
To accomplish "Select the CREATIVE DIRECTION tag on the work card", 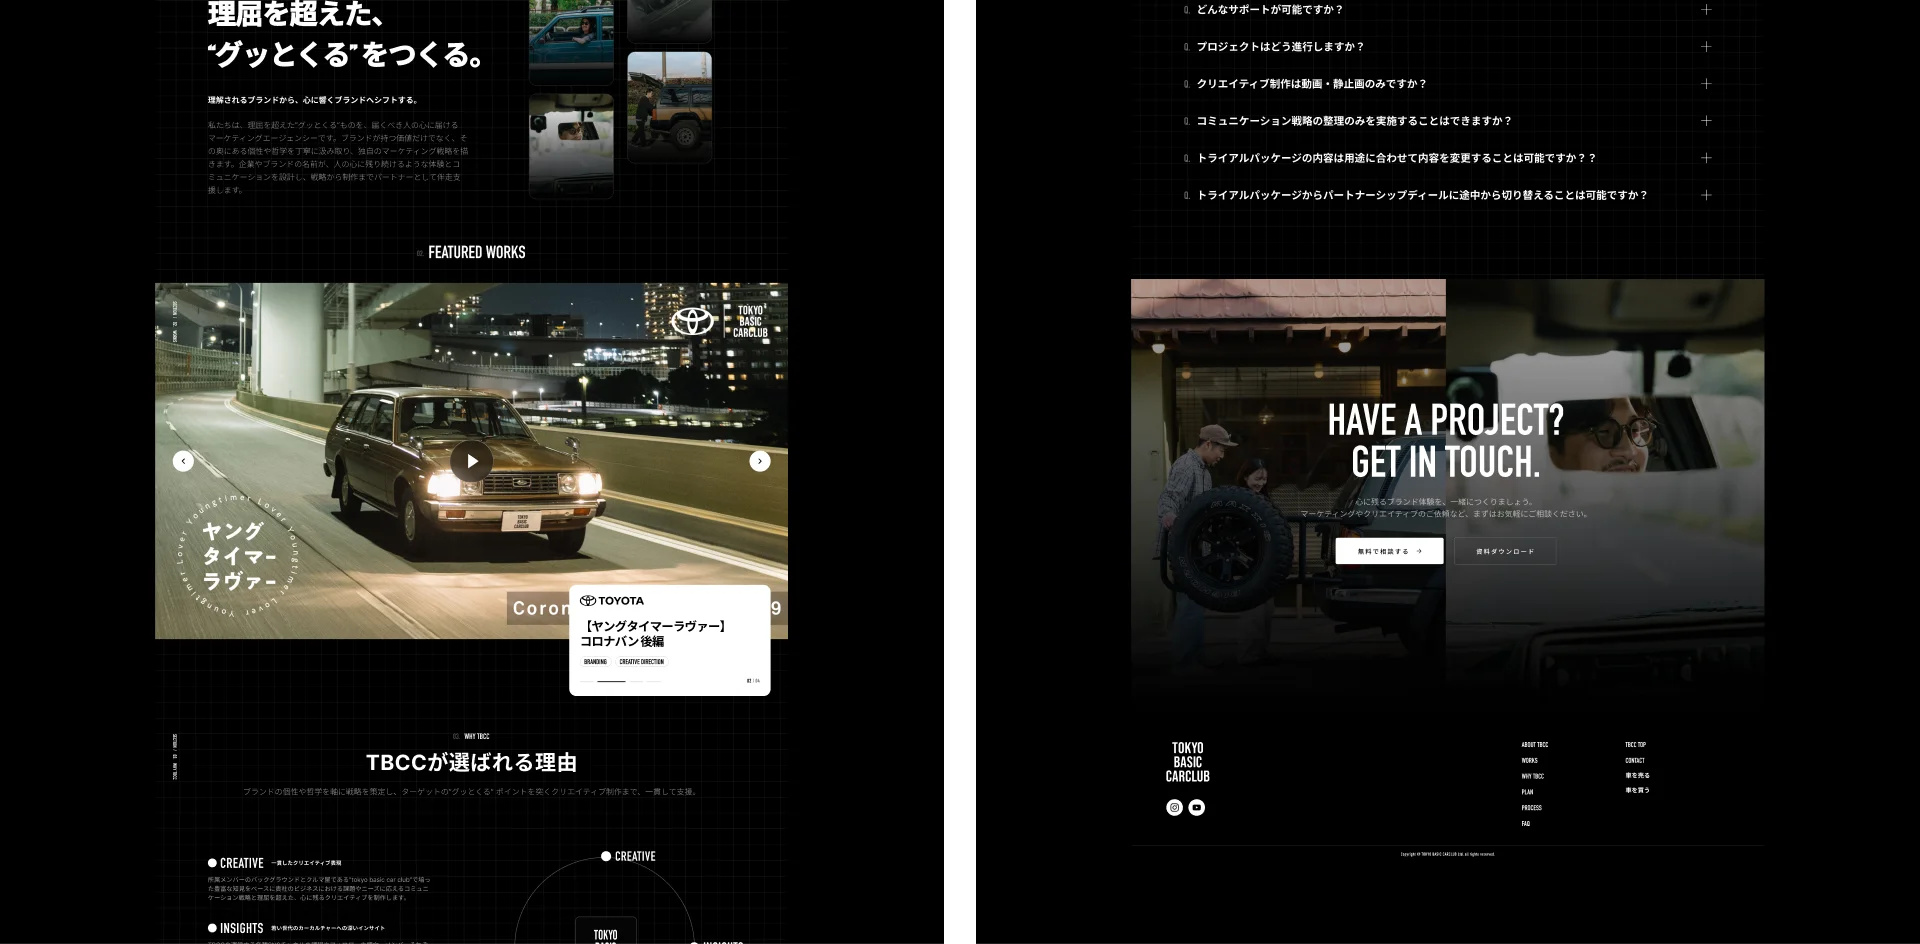I will pos(641,662).
